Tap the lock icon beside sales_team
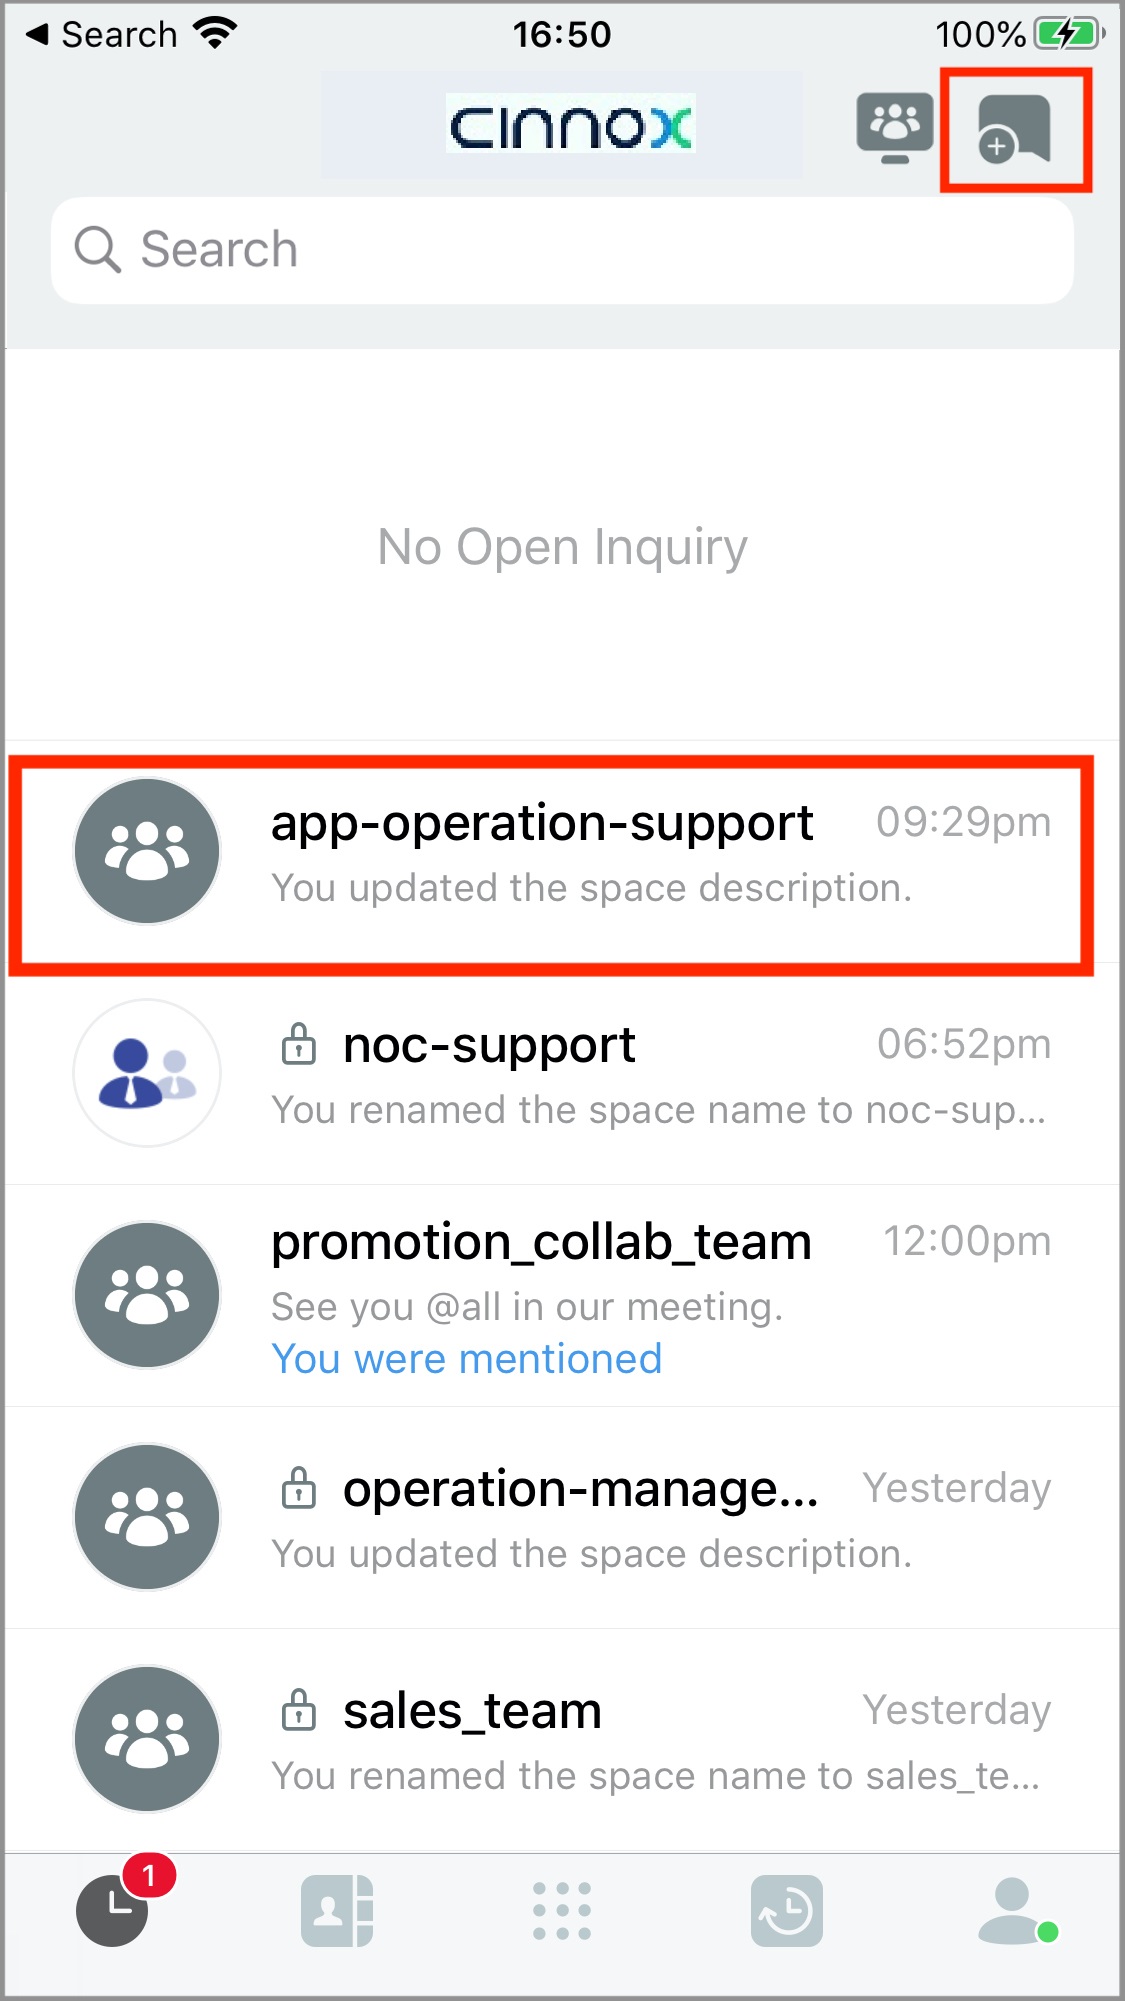 pyautogui.click(x=298, y=1709)
